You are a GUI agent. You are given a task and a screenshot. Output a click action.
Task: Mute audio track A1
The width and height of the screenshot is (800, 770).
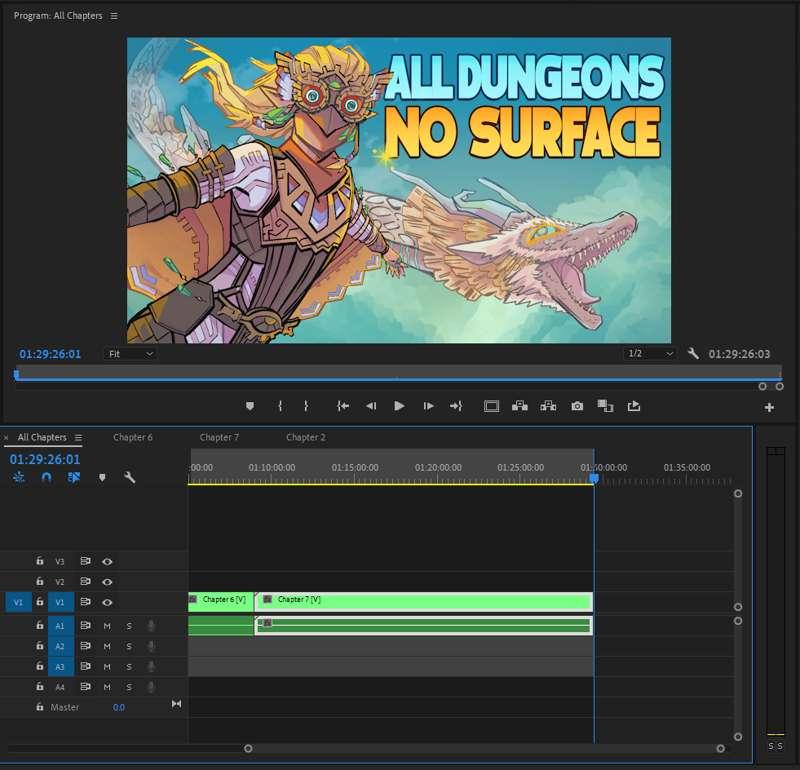(x=107, y=626)
